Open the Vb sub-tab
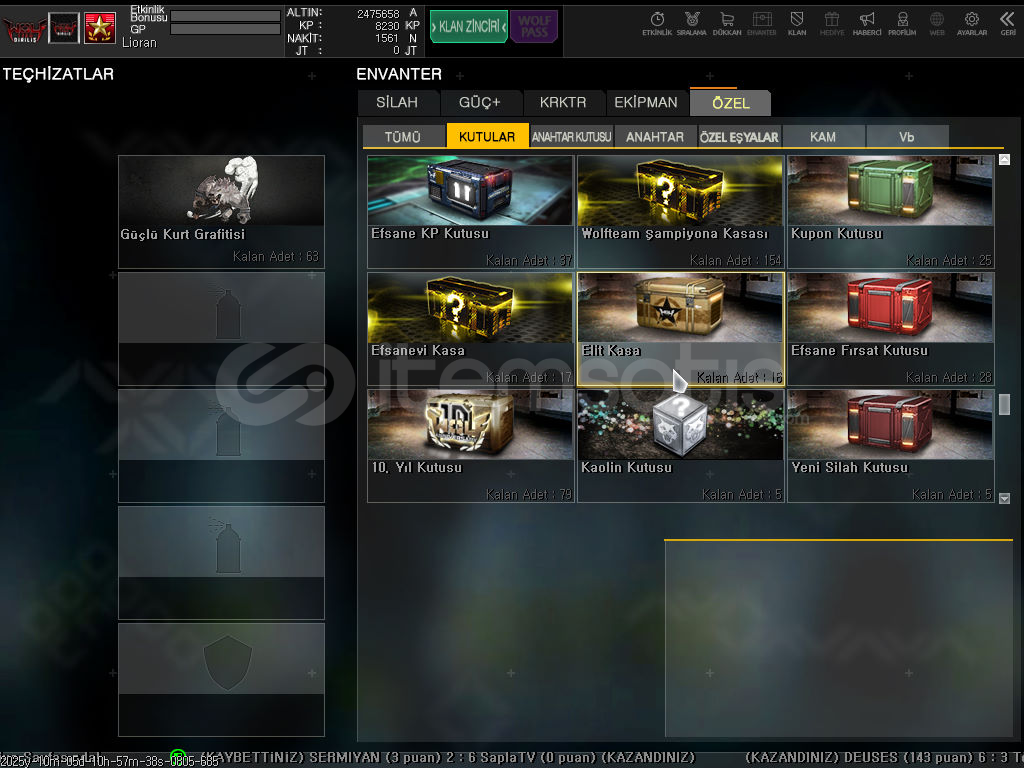The image size is (1024, 768). (906, 136)
